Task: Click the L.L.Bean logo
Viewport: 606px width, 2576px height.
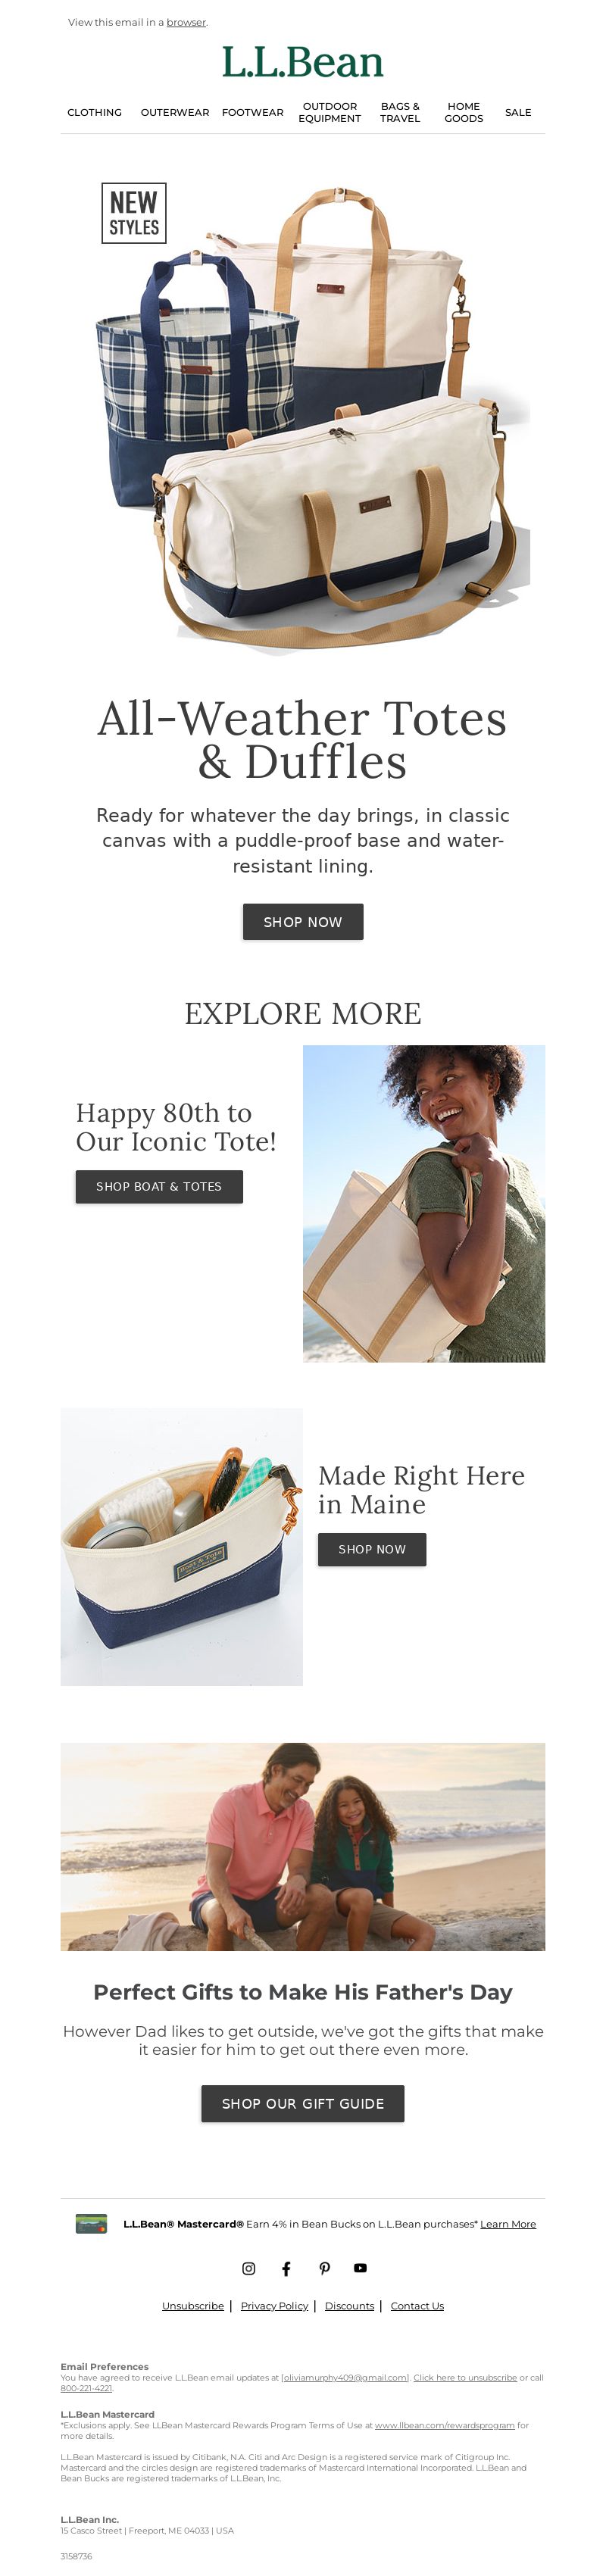Action: pyautogui.click(x=303, y=63)
